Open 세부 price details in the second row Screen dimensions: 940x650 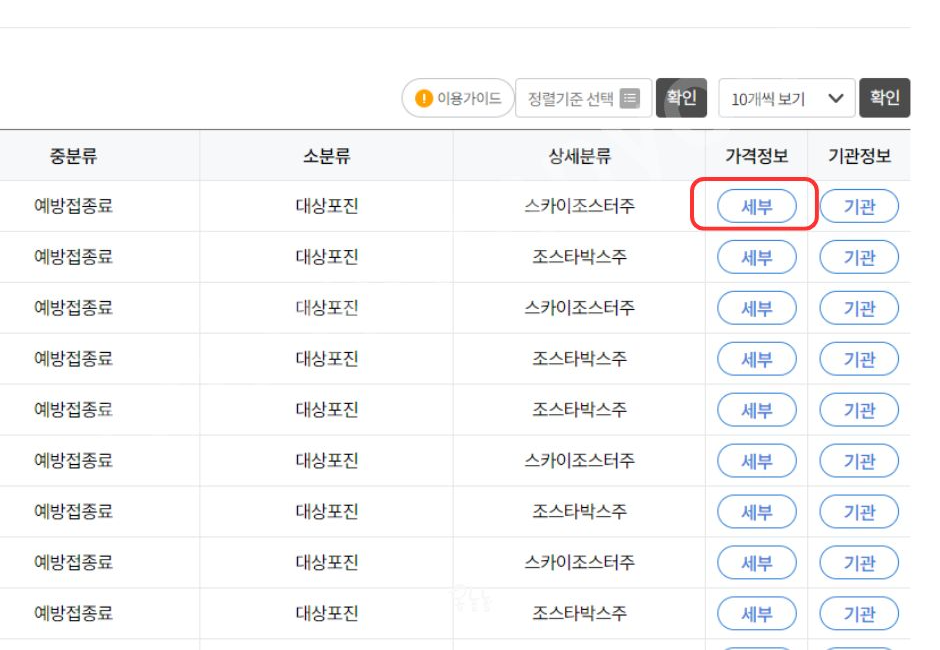(757, 257)
